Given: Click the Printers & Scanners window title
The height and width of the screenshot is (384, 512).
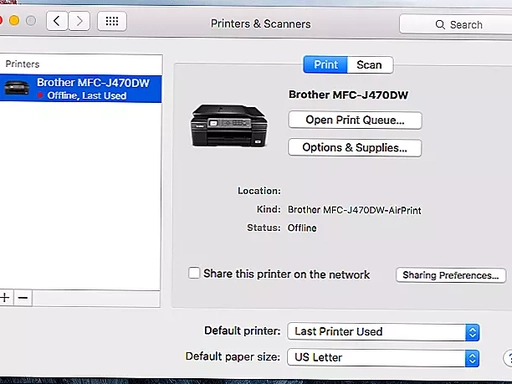Looking at the screenshot, I should point(261,24).
